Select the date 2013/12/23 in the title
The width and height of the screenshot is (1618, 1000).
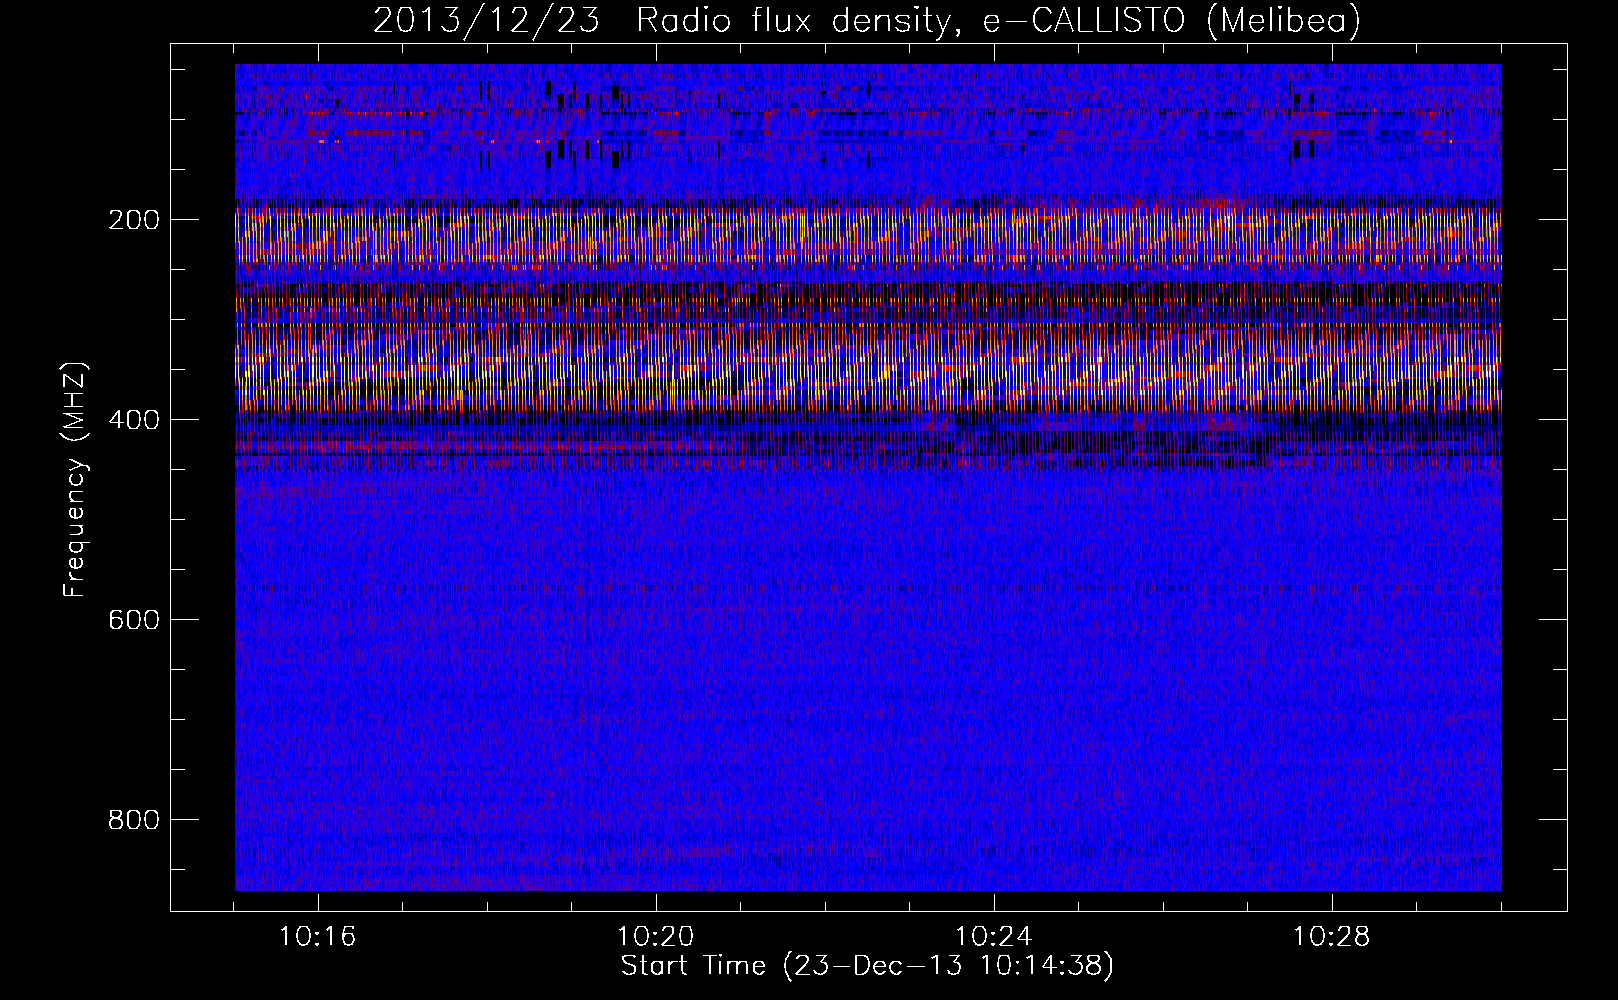(x=487, y=20)
